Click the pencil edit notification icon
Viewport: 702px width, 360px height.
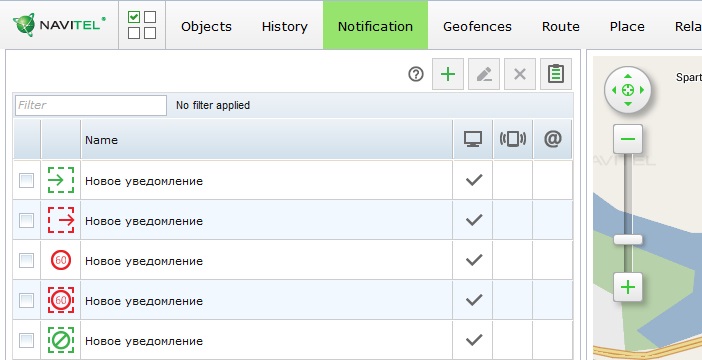click(484, 74)
